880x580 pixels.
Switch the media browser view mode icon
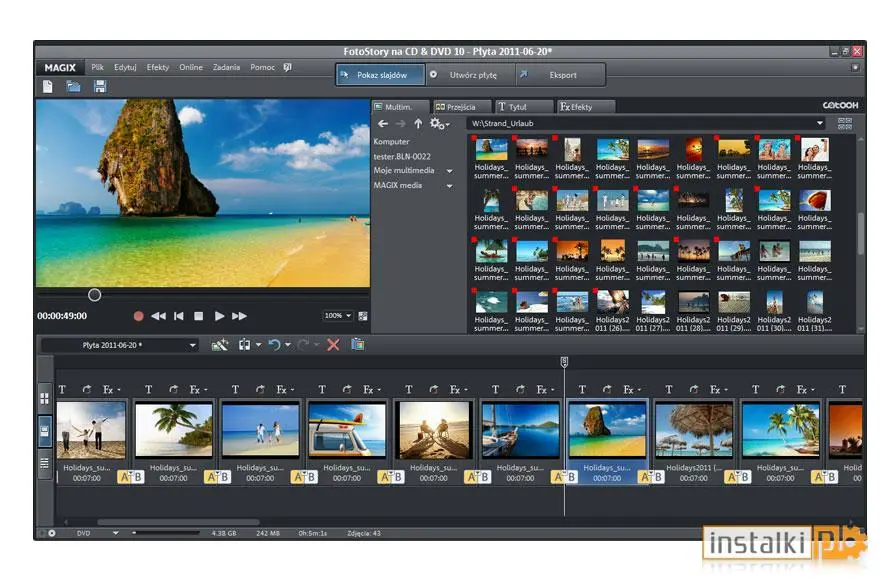point(845,124)
